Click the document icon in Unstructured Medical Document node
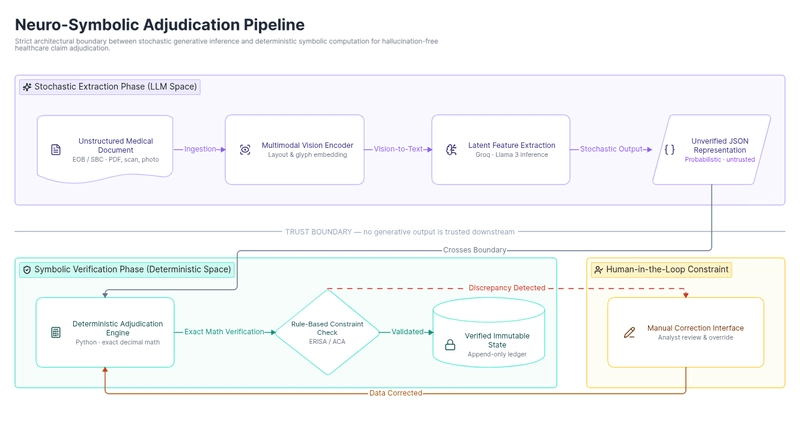The height and width of the screenshot is (425, 800). click(x=56, y=149)
